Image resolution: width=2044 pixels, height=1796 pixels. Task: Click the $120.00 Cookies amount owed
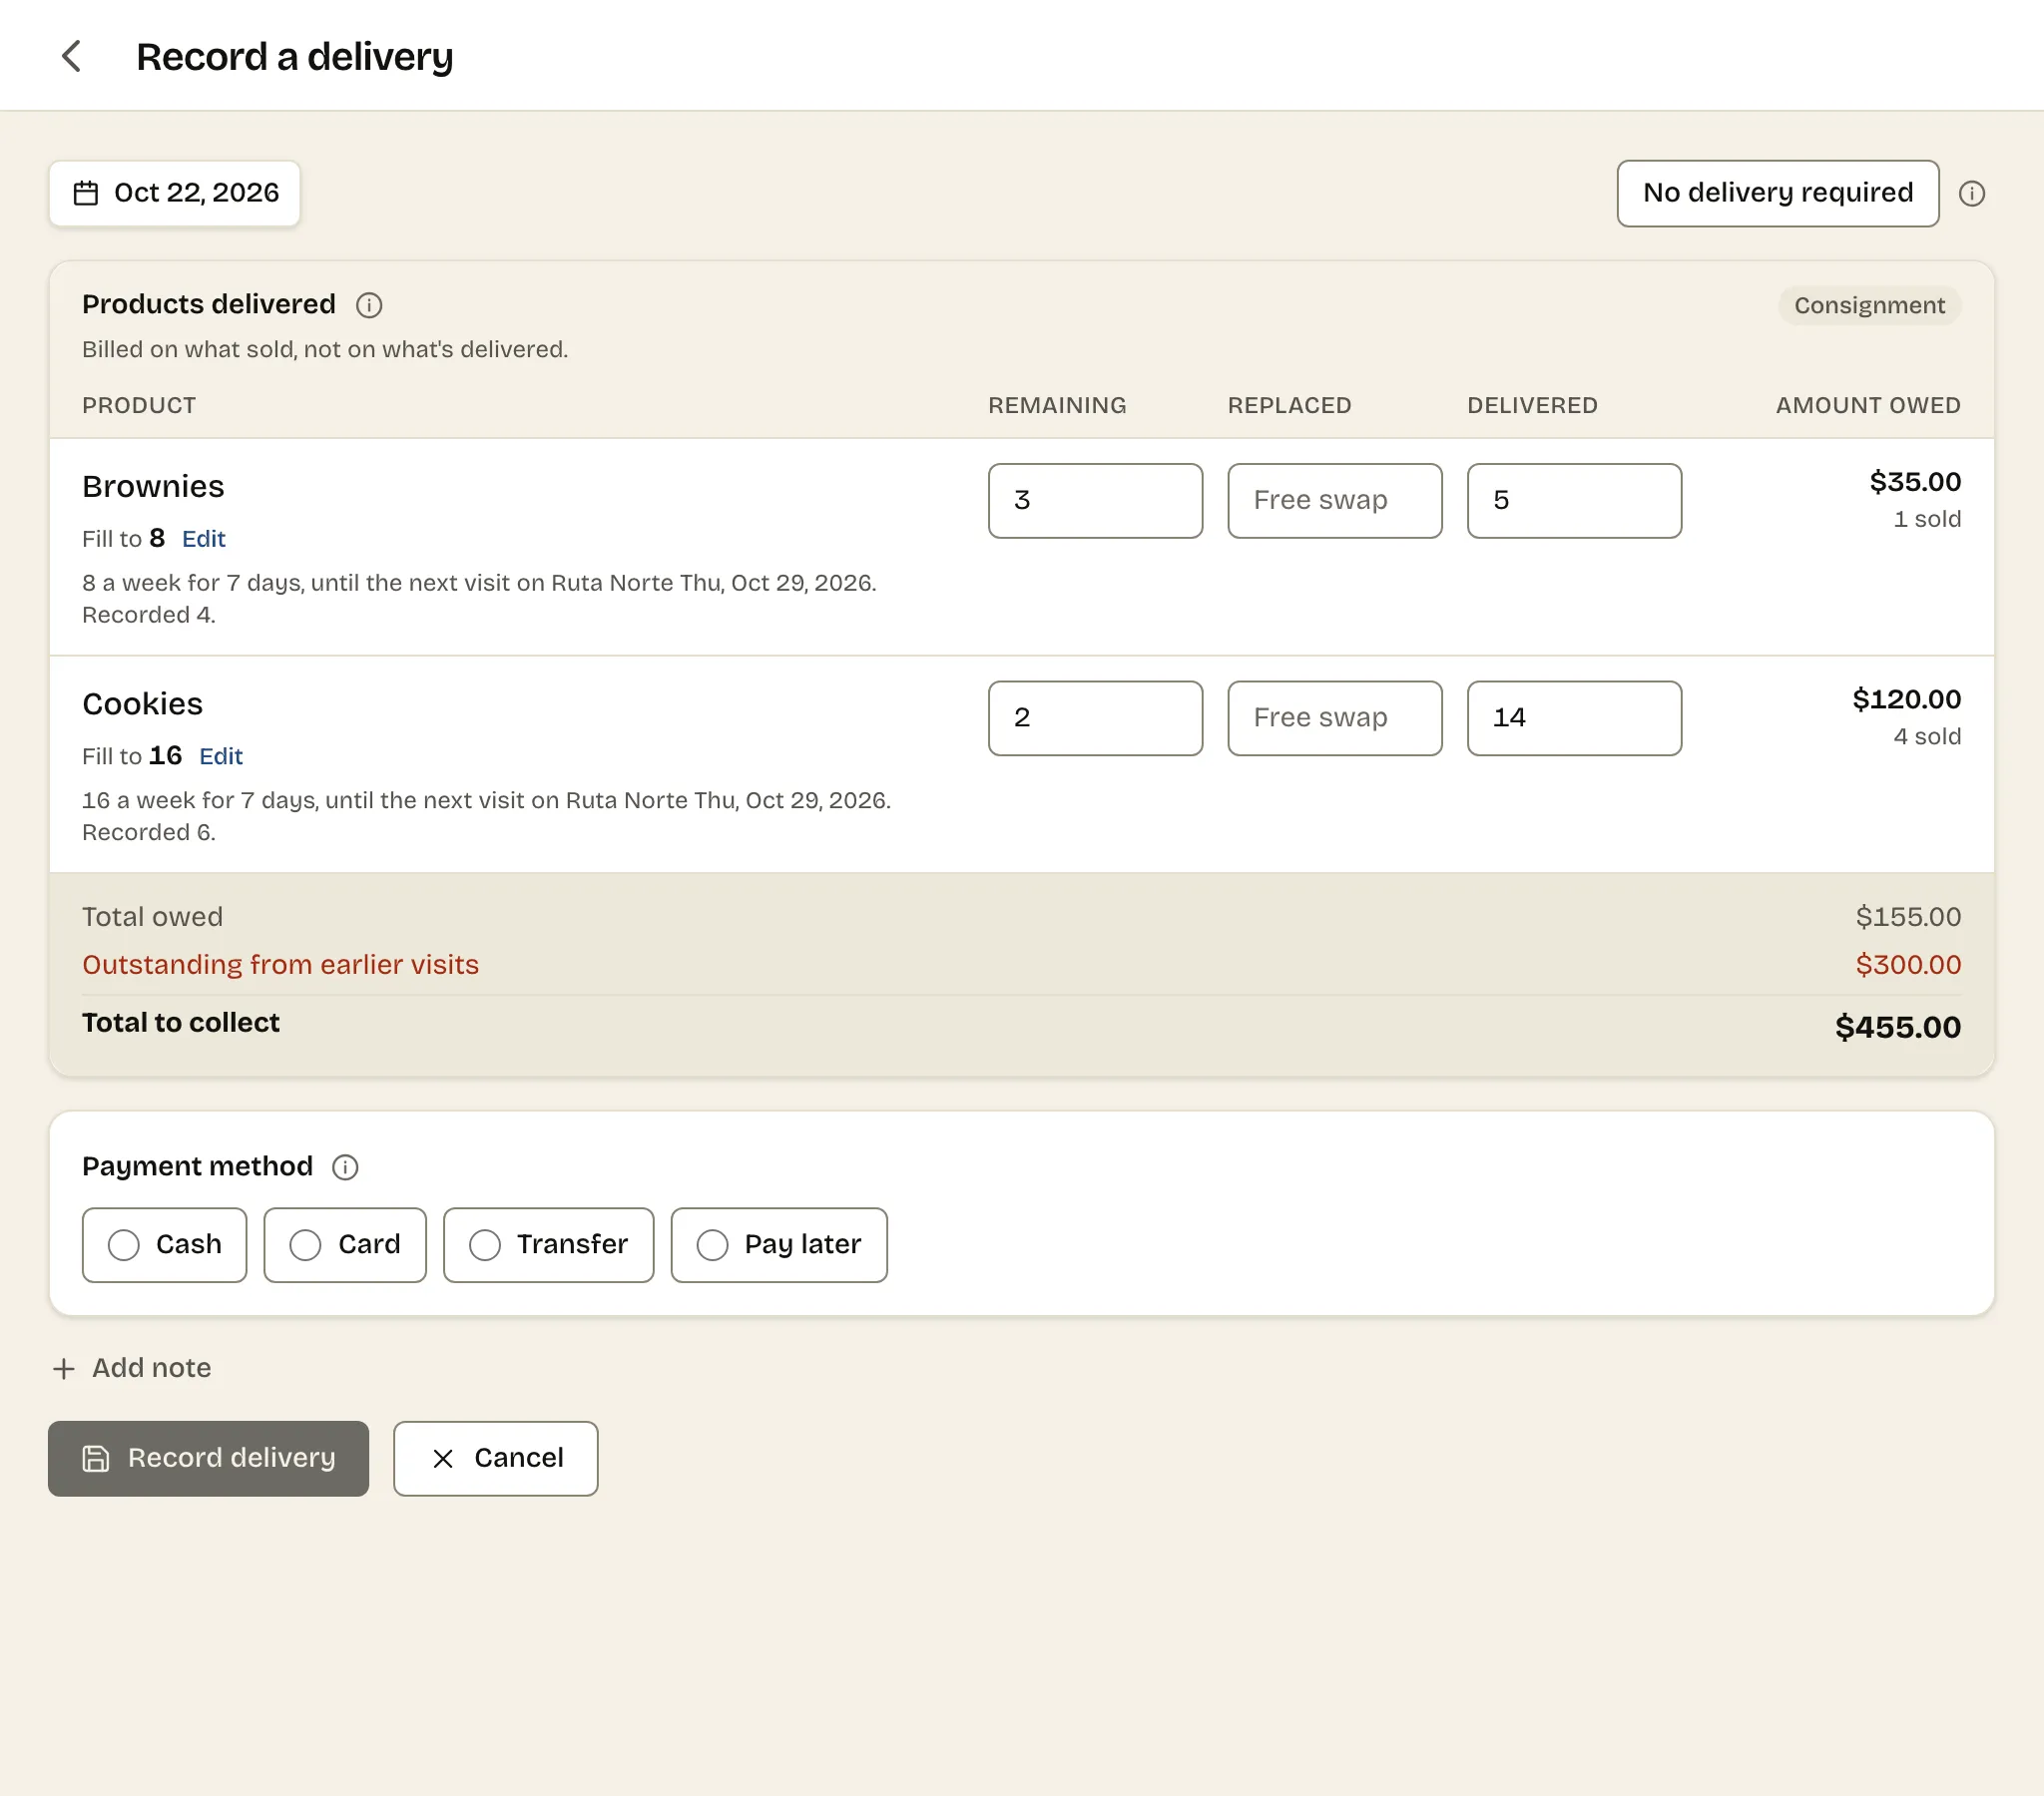[1906, 699]
